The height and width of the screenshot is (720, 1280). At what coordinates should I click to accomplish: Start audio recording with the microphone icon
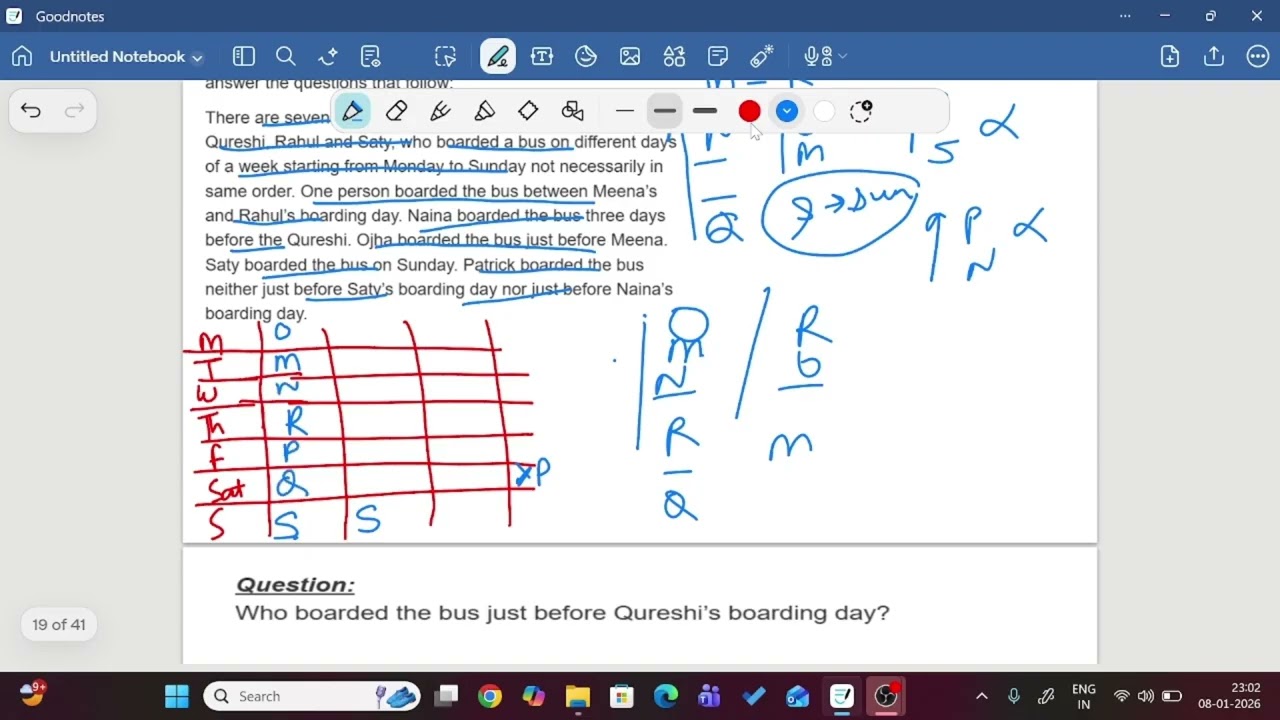coord(817,57)
